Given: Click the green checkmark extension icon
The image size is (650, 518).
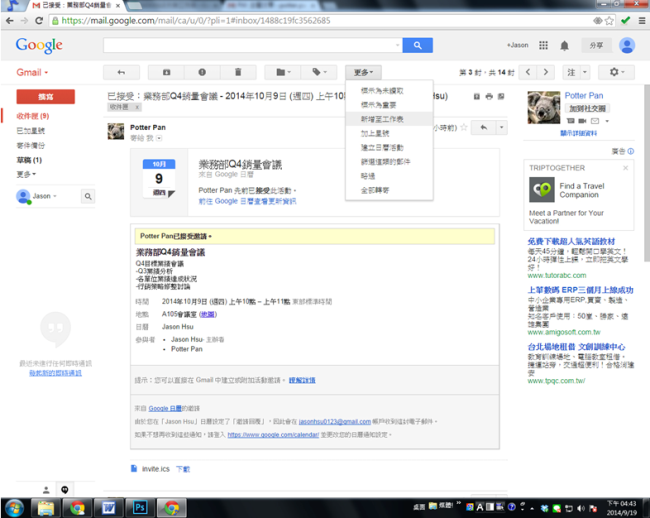Looking at the screenshot, I should 626,20.
